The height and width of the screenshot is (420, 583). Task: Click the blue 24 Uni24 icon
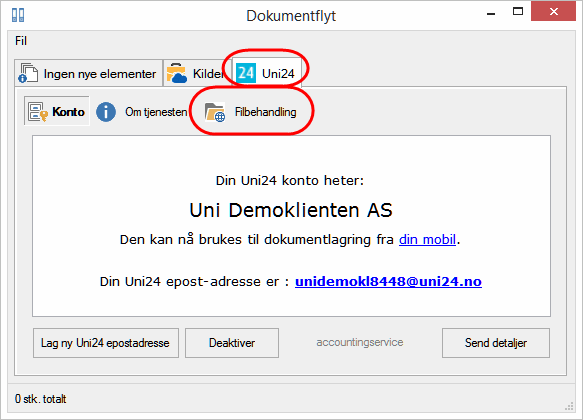pos(246,73)
